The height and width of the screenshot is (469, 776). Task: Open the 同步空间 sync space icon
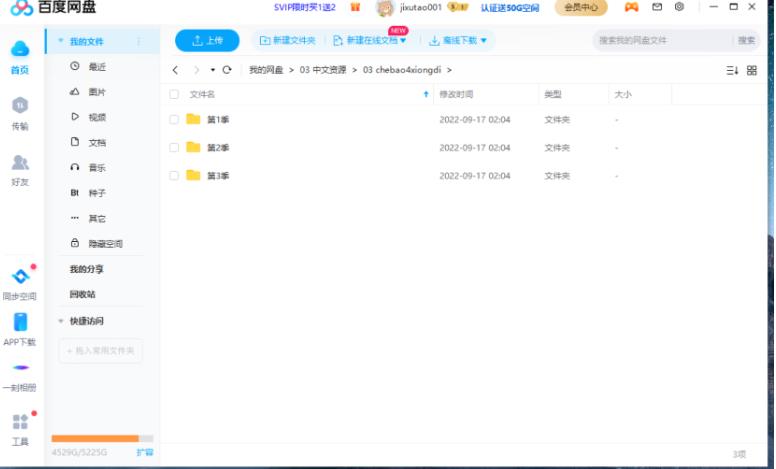click(x=20, y=276)
